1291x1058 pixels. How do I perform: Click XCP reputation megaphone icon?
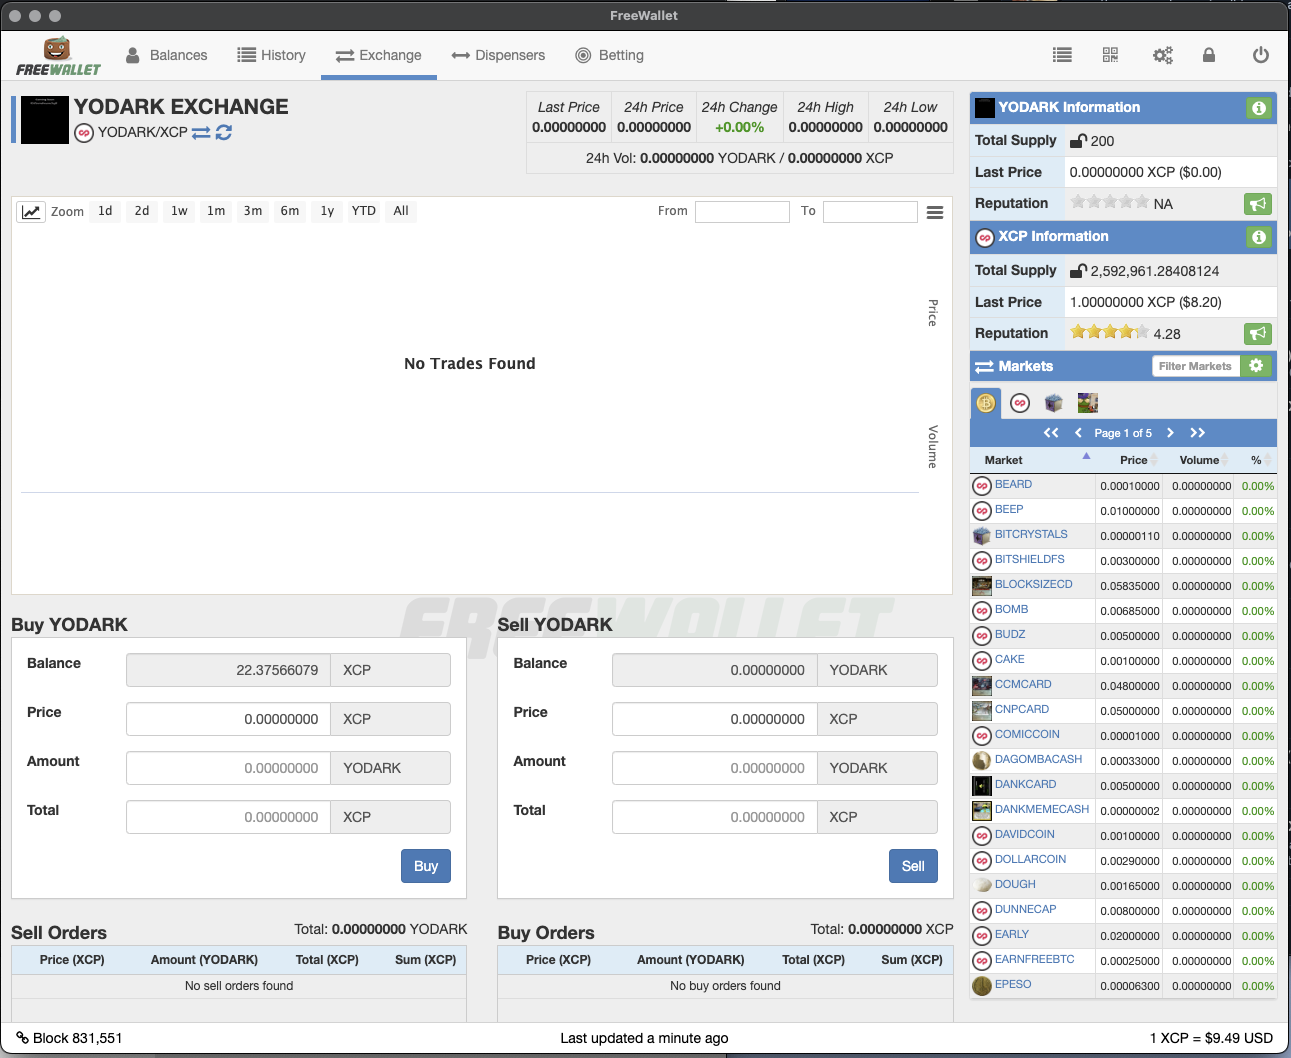pyautogui.click(x=1258, y=334)
